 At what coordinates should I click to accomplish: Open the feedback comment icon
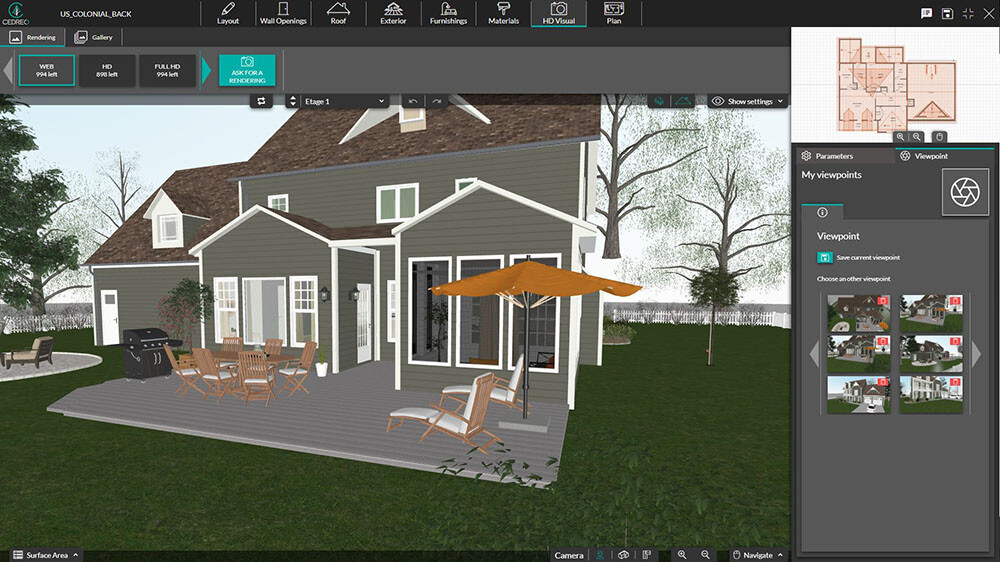click(x=926, y=13)
